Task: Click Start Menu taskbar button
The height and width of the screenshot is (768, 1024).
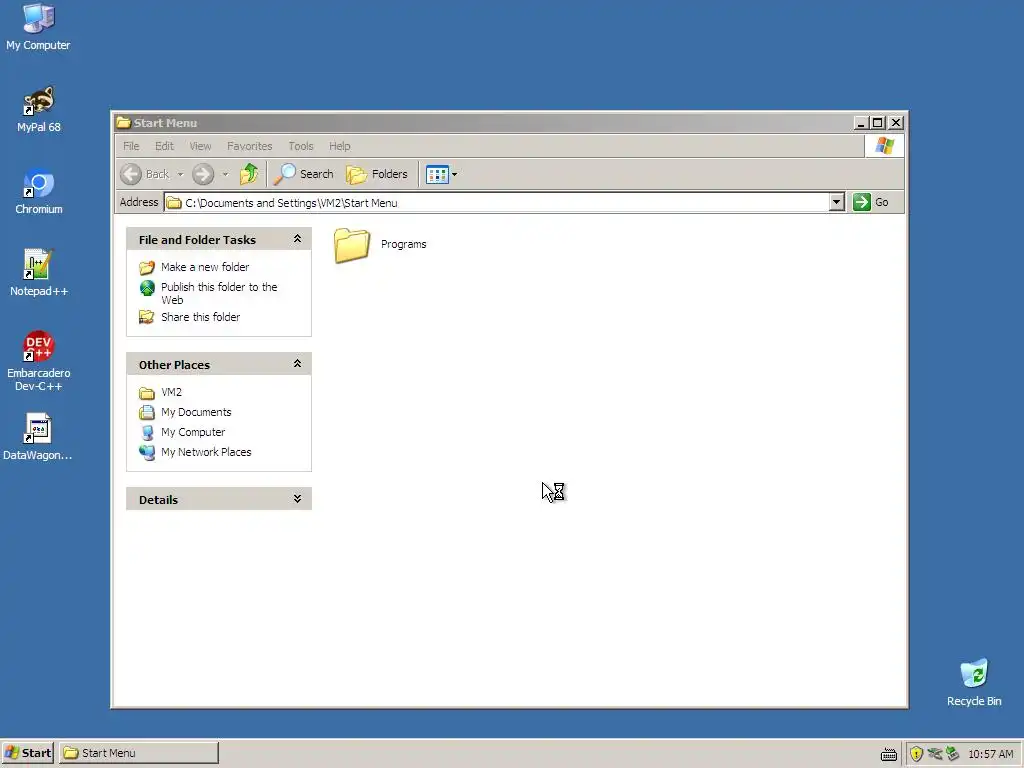Action: tap(139, 753)
